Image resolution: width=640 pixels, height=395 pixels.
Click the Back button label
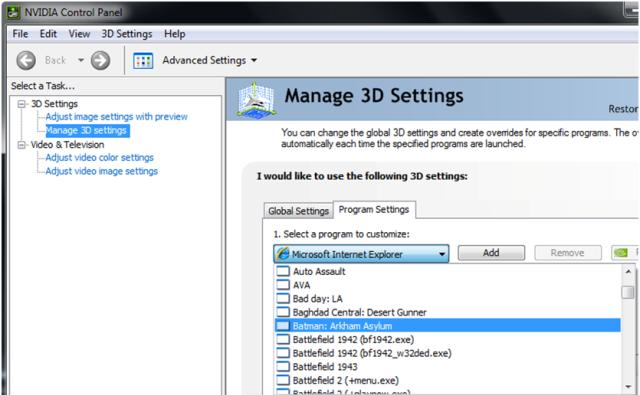56,60
